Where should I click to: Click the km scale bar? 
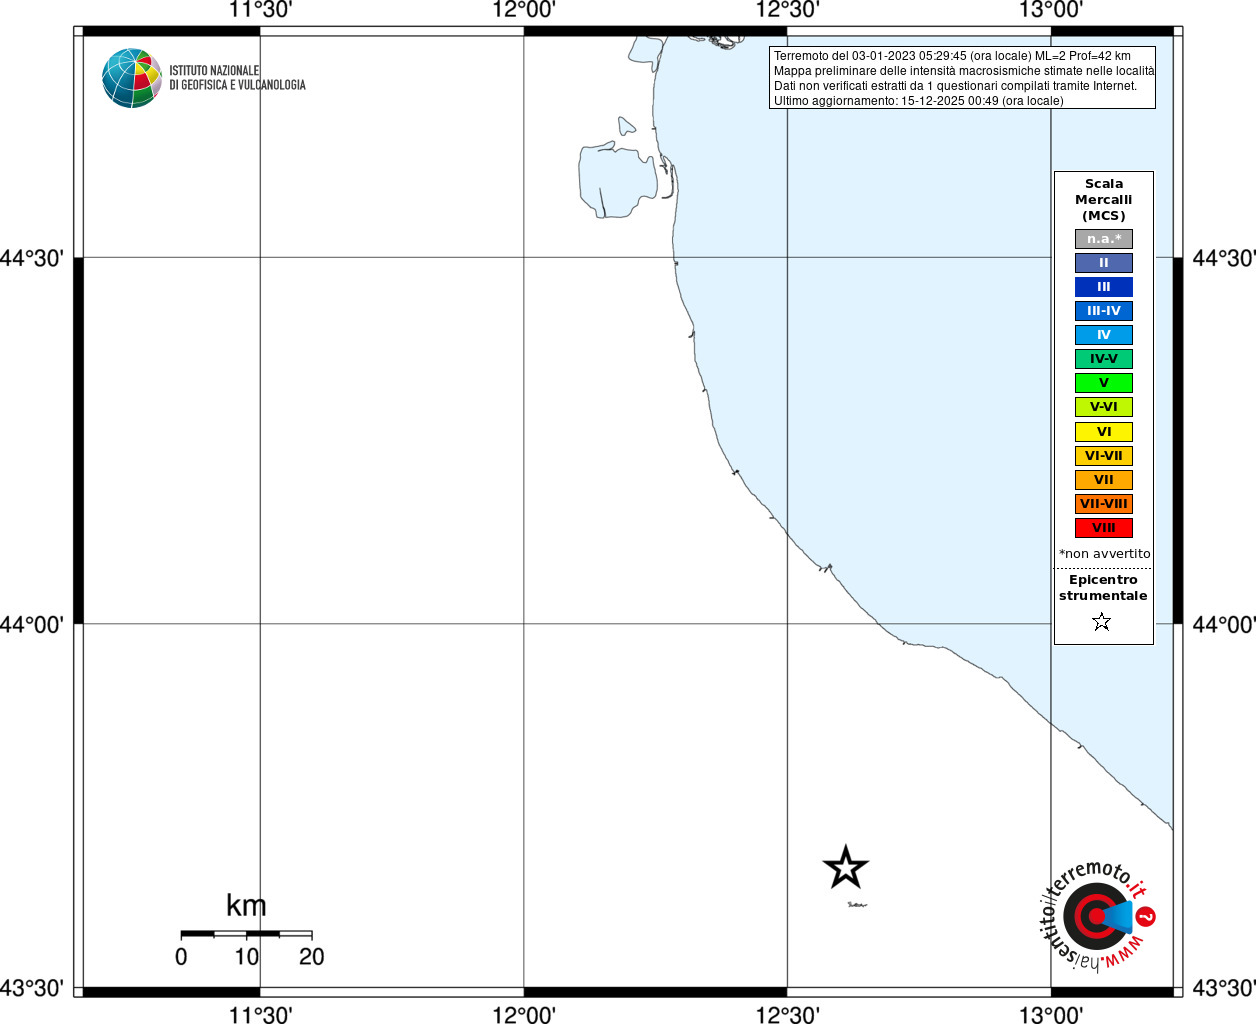pyautogui.click(x=246, y=934)
